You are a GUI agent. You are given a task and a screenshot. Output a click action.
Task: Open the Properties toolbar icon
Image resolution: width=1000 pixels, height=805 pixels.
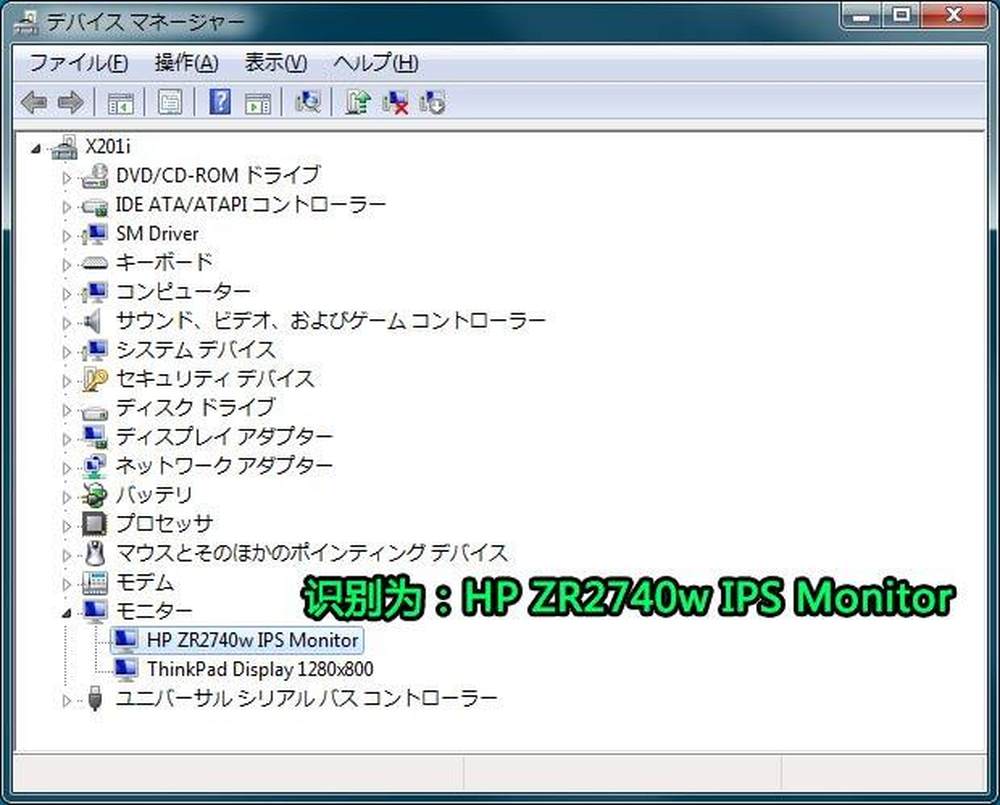pyautogui.click(x=170, y=102)
